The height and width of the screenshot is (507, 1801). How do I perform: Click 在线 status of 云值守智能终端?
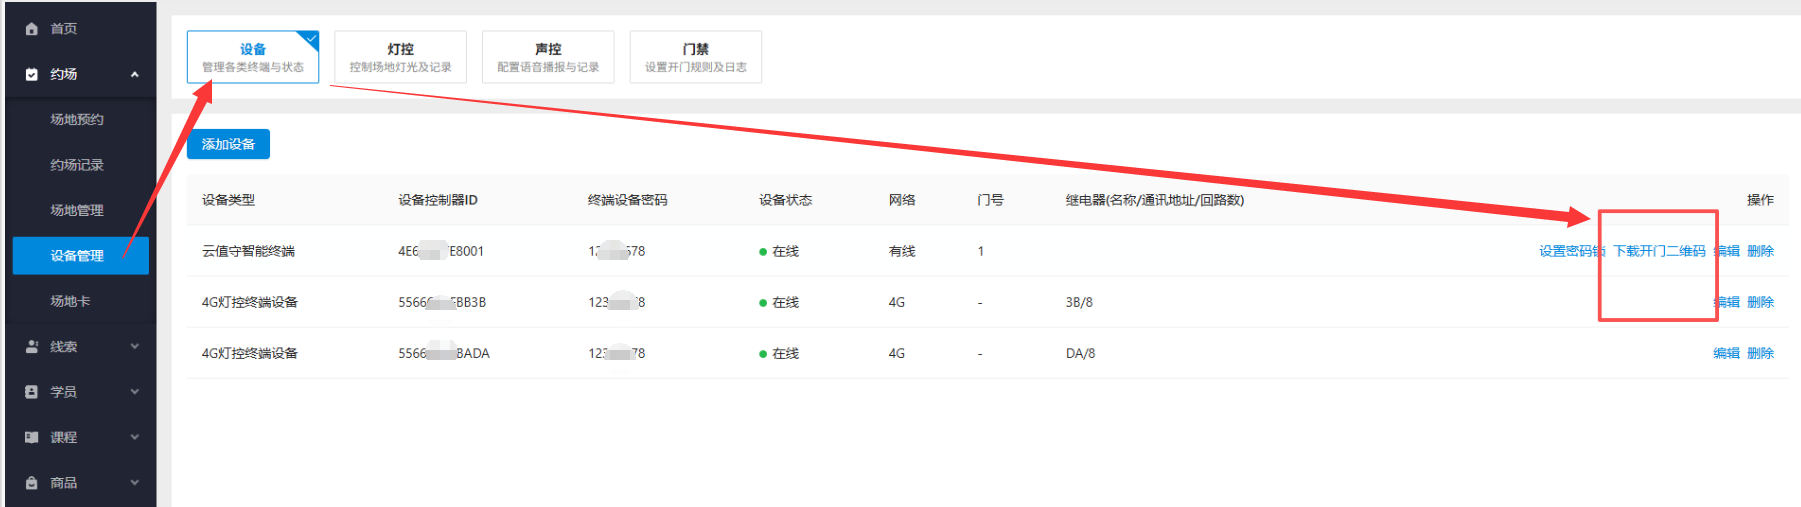(779, 251)
